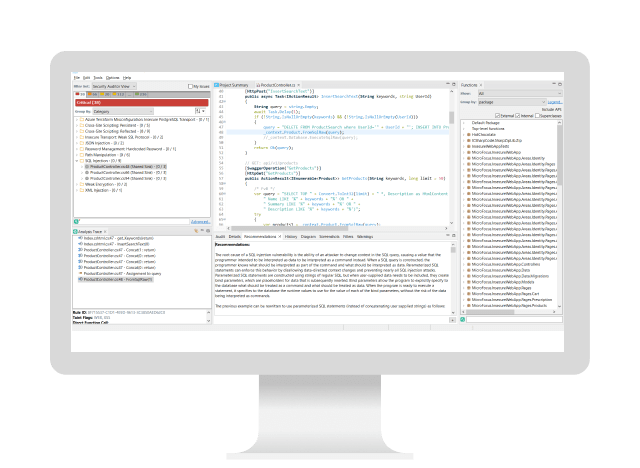Switch to the Project Summary tab
Viewport: 640px width, 468px height.
tap(233, 85)
